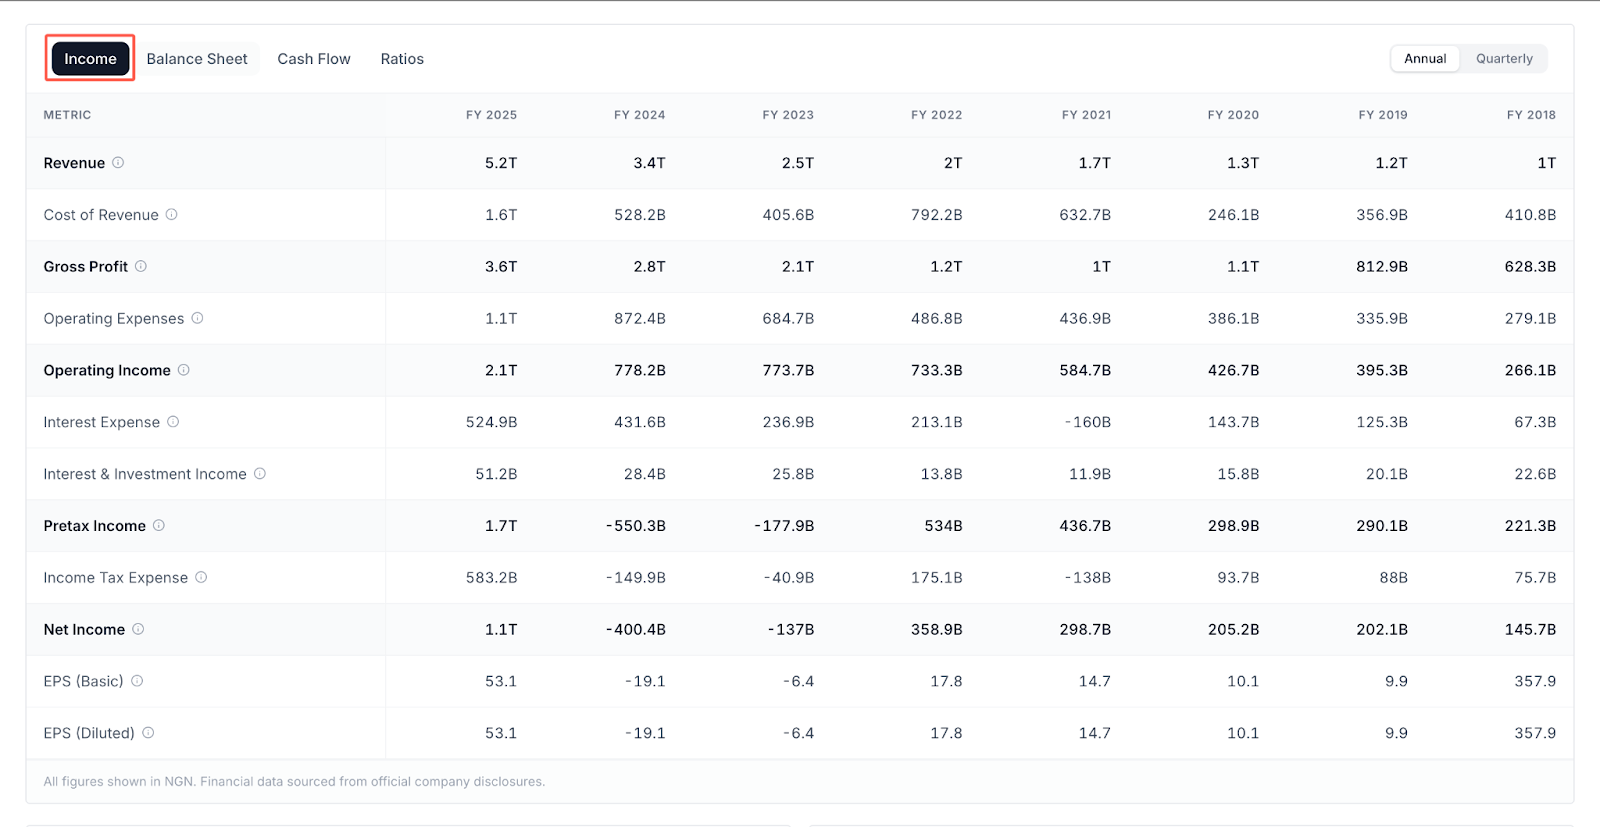Screen dimensions: 1600x827
Task: Click the Pretax Income info icon
Action: pyautogui.click(x=160, y=525)
